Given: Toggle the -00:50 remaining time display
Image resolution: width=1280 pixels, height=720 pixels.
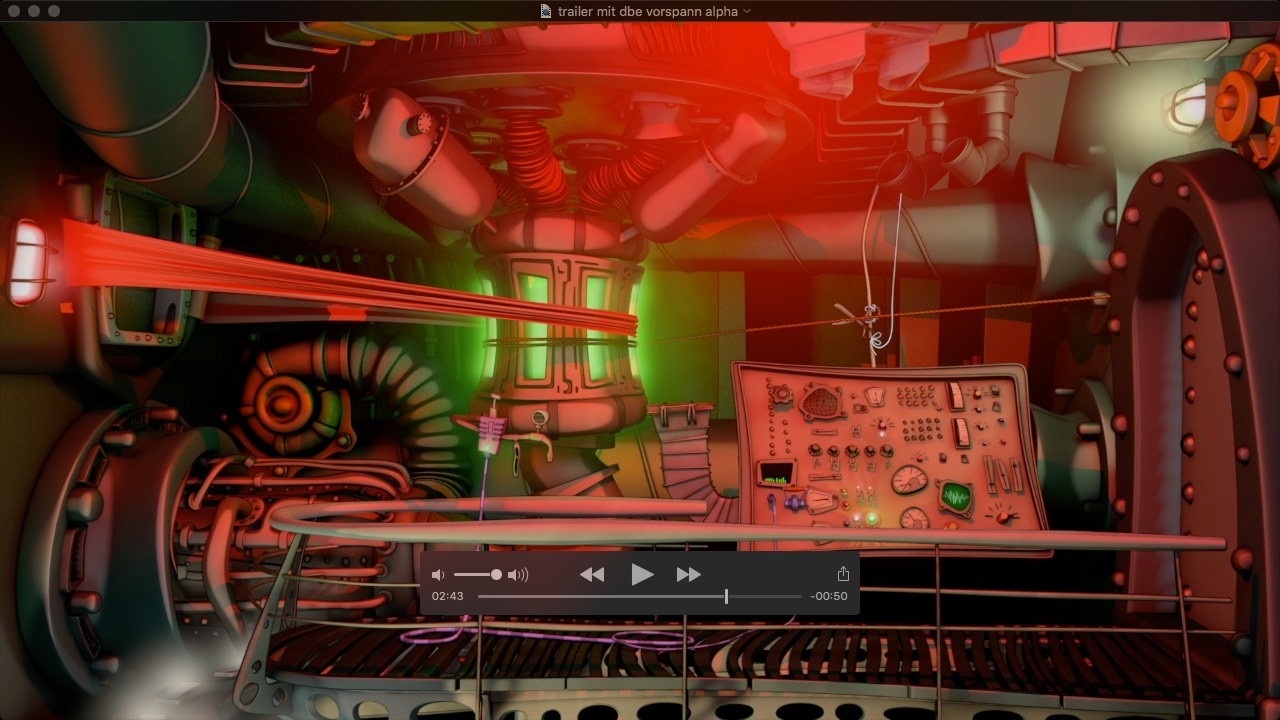Looking at the screenshot, I should [x=829, y=596].
